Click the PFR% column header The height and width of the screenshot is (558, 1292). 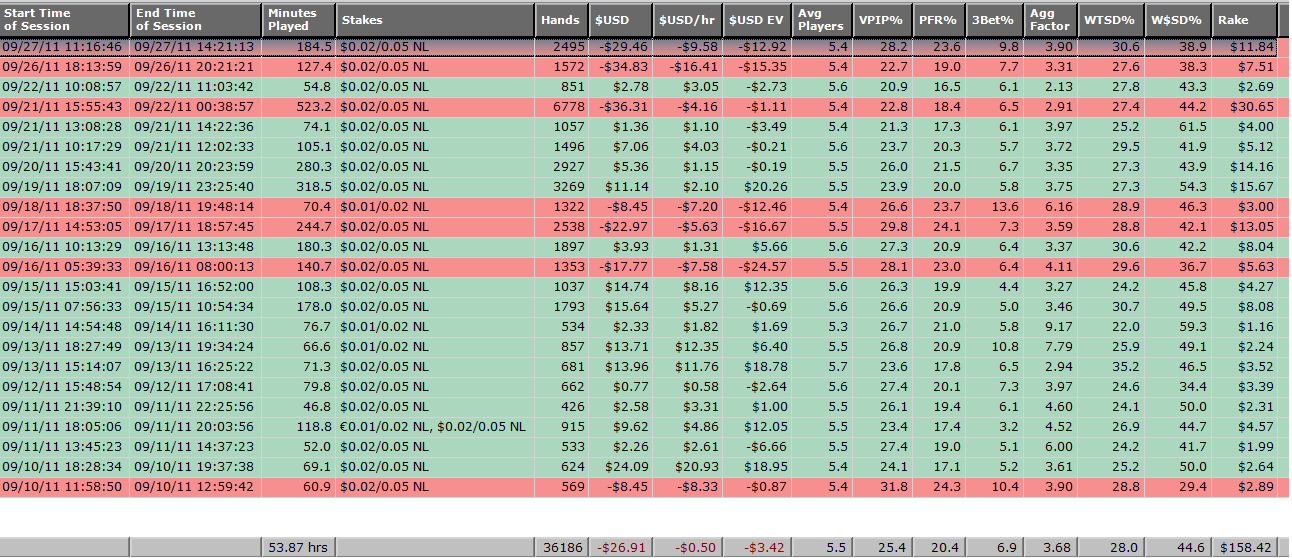(938, 19)
